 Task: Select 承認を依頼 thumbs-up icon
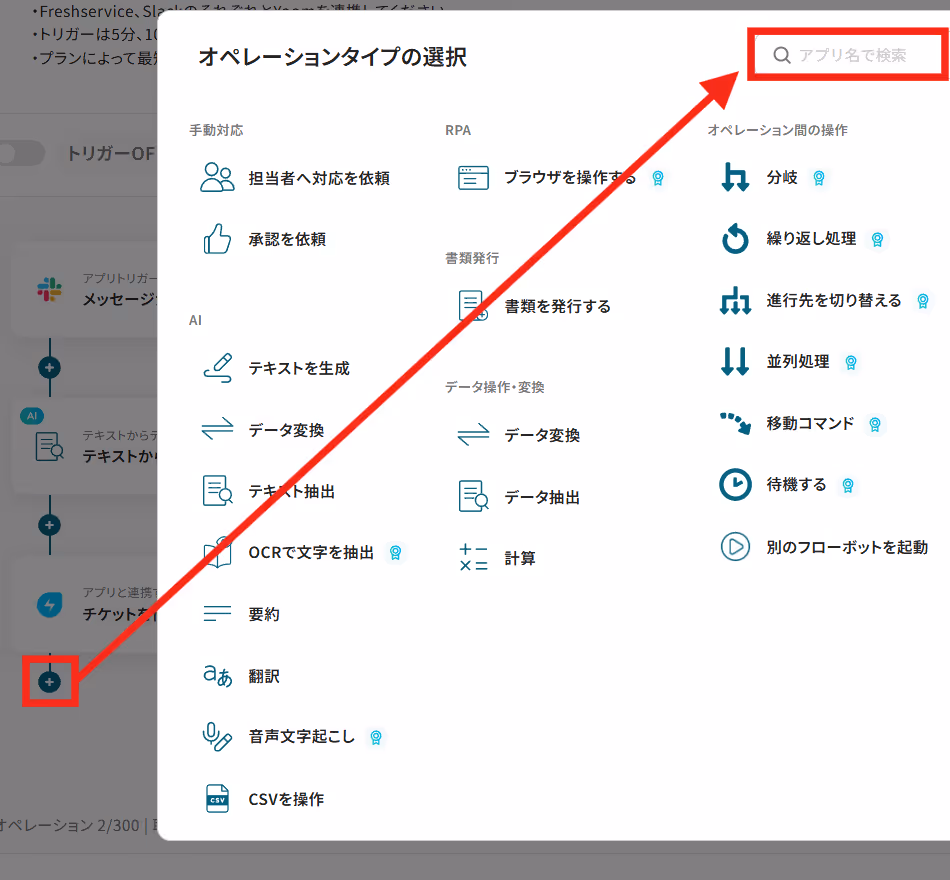[x=217, y=239]
